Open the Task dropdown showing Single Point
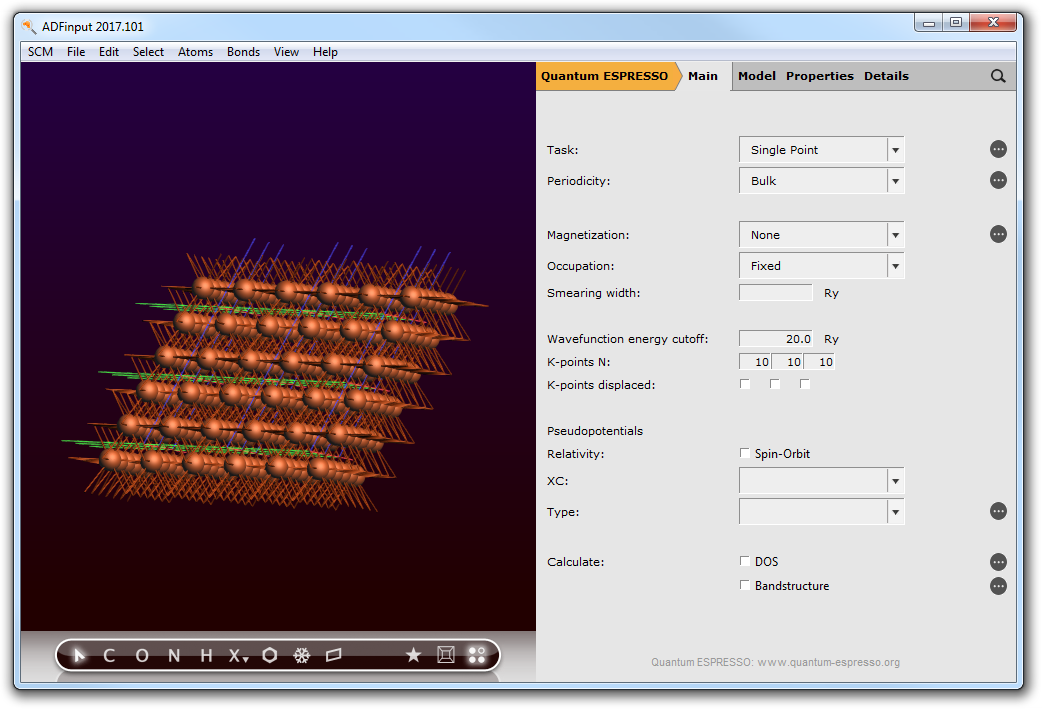Viewport: 1042px width, 709px height. (x=821, y=150)
